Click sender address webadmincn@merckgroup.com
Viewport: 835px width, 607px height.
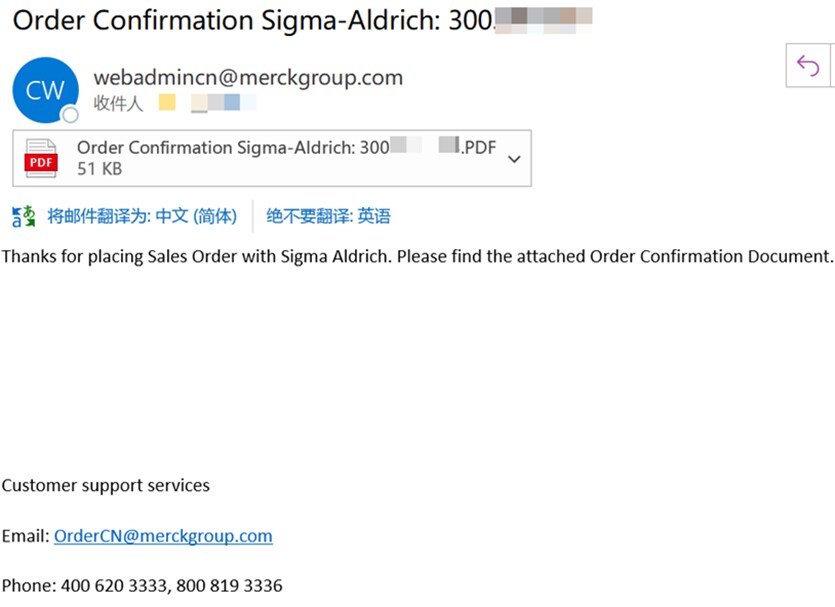248,77
